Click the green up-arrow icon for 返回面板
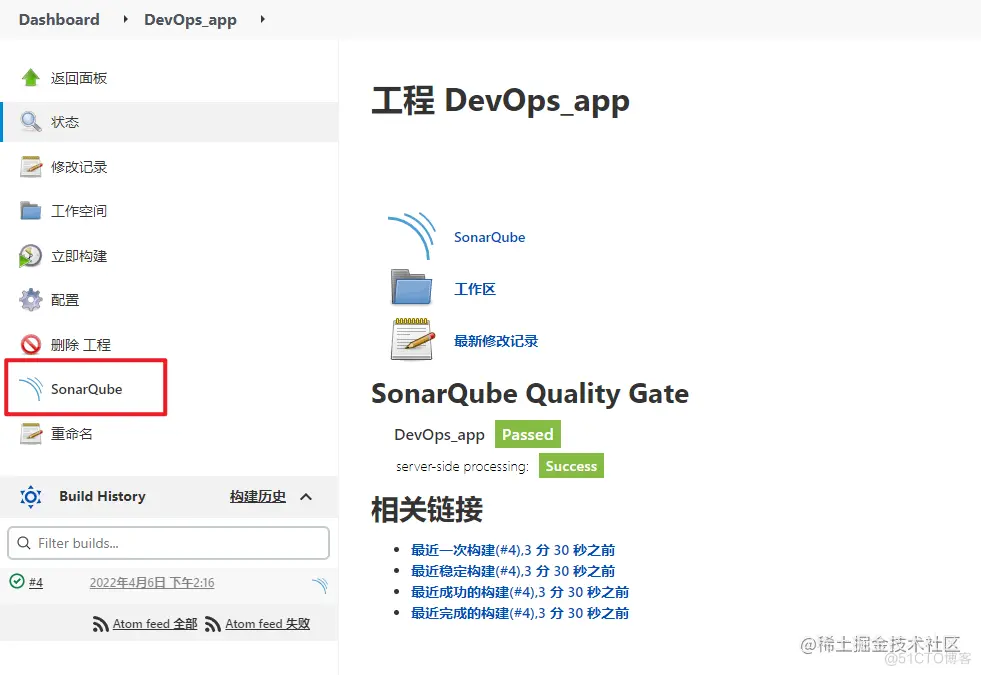Image resolution: width=981 pixels, height=675 pixels. [x=31, y=78]
